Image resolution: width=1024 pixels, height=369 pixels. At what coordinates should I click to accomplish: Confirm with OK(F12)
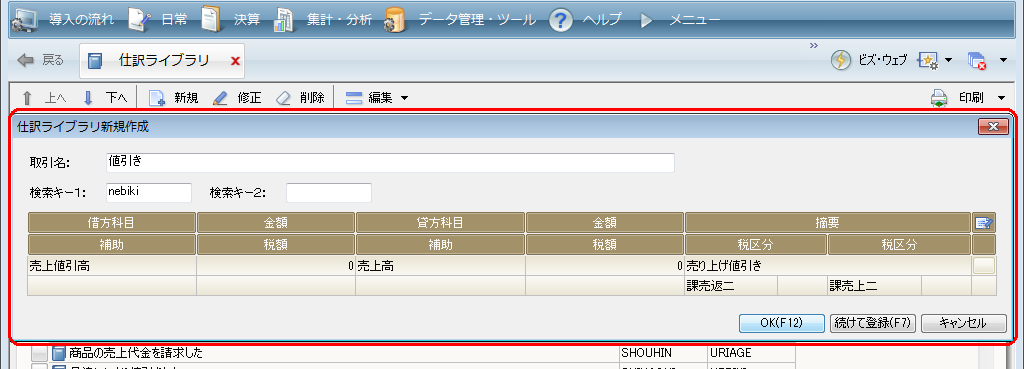(x=781, y=323)
